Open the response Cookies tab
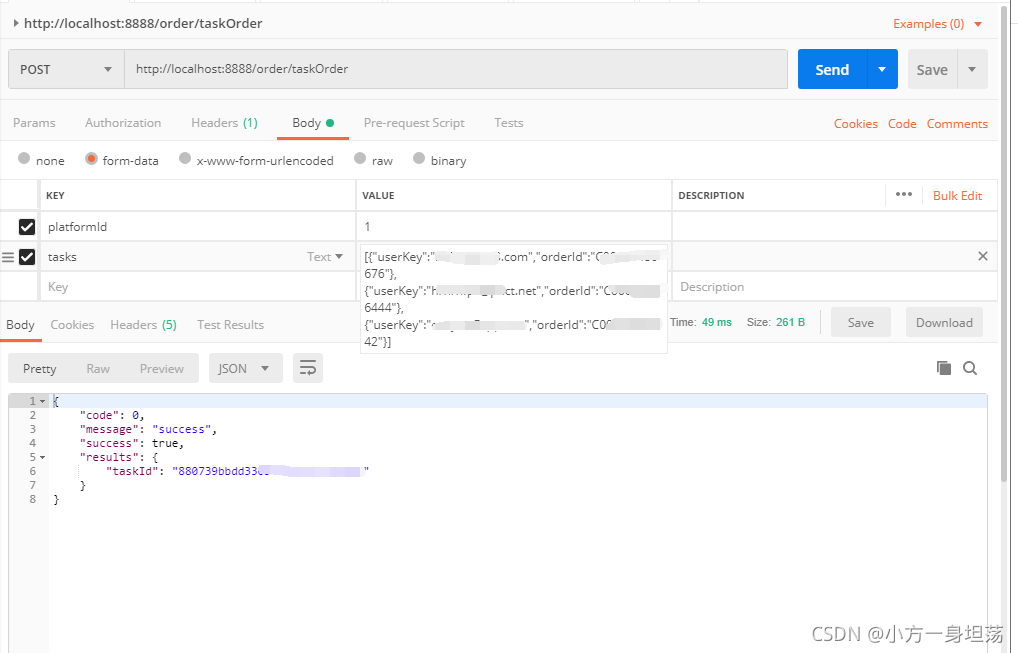 point(72,325)
